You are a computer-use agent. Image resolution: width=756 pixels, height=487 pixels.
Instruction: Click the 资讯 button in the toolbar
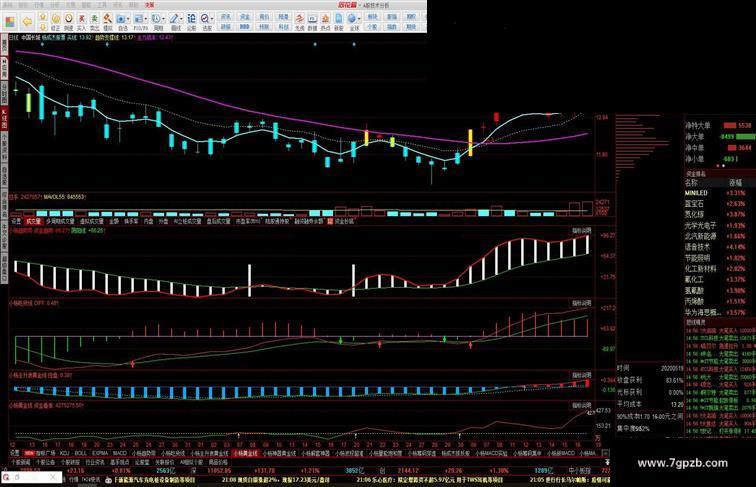pyautogui.click(x=226, y=16)
